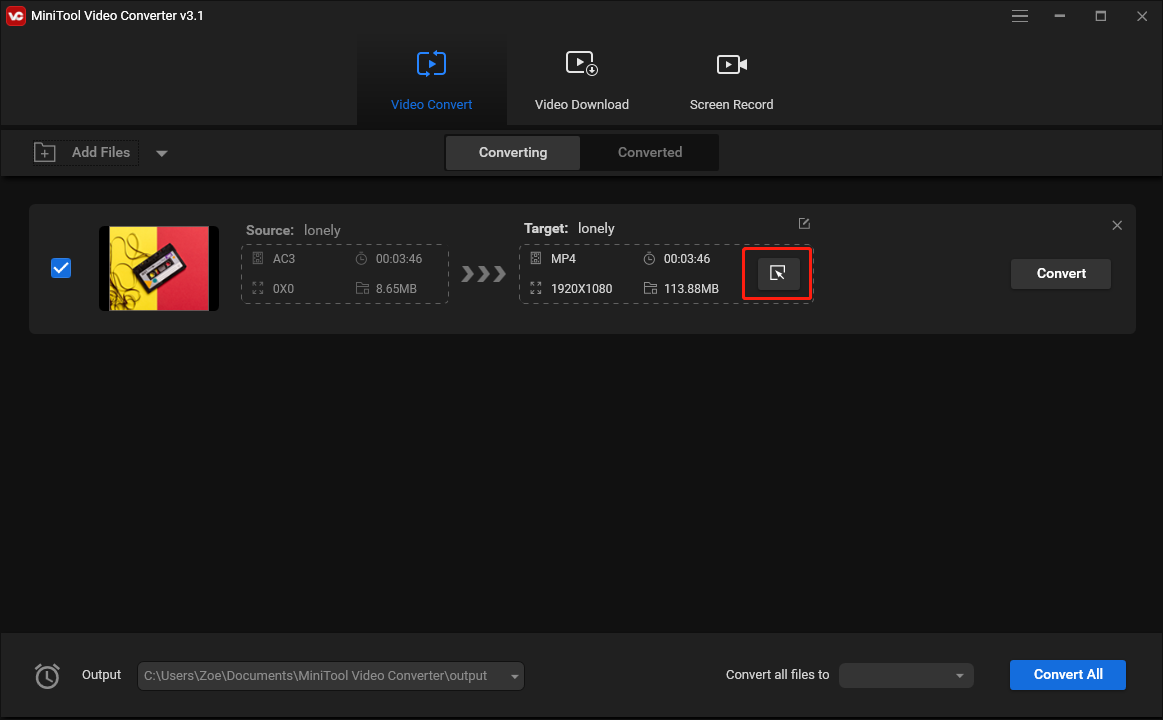Open target format settings icon

778,274
